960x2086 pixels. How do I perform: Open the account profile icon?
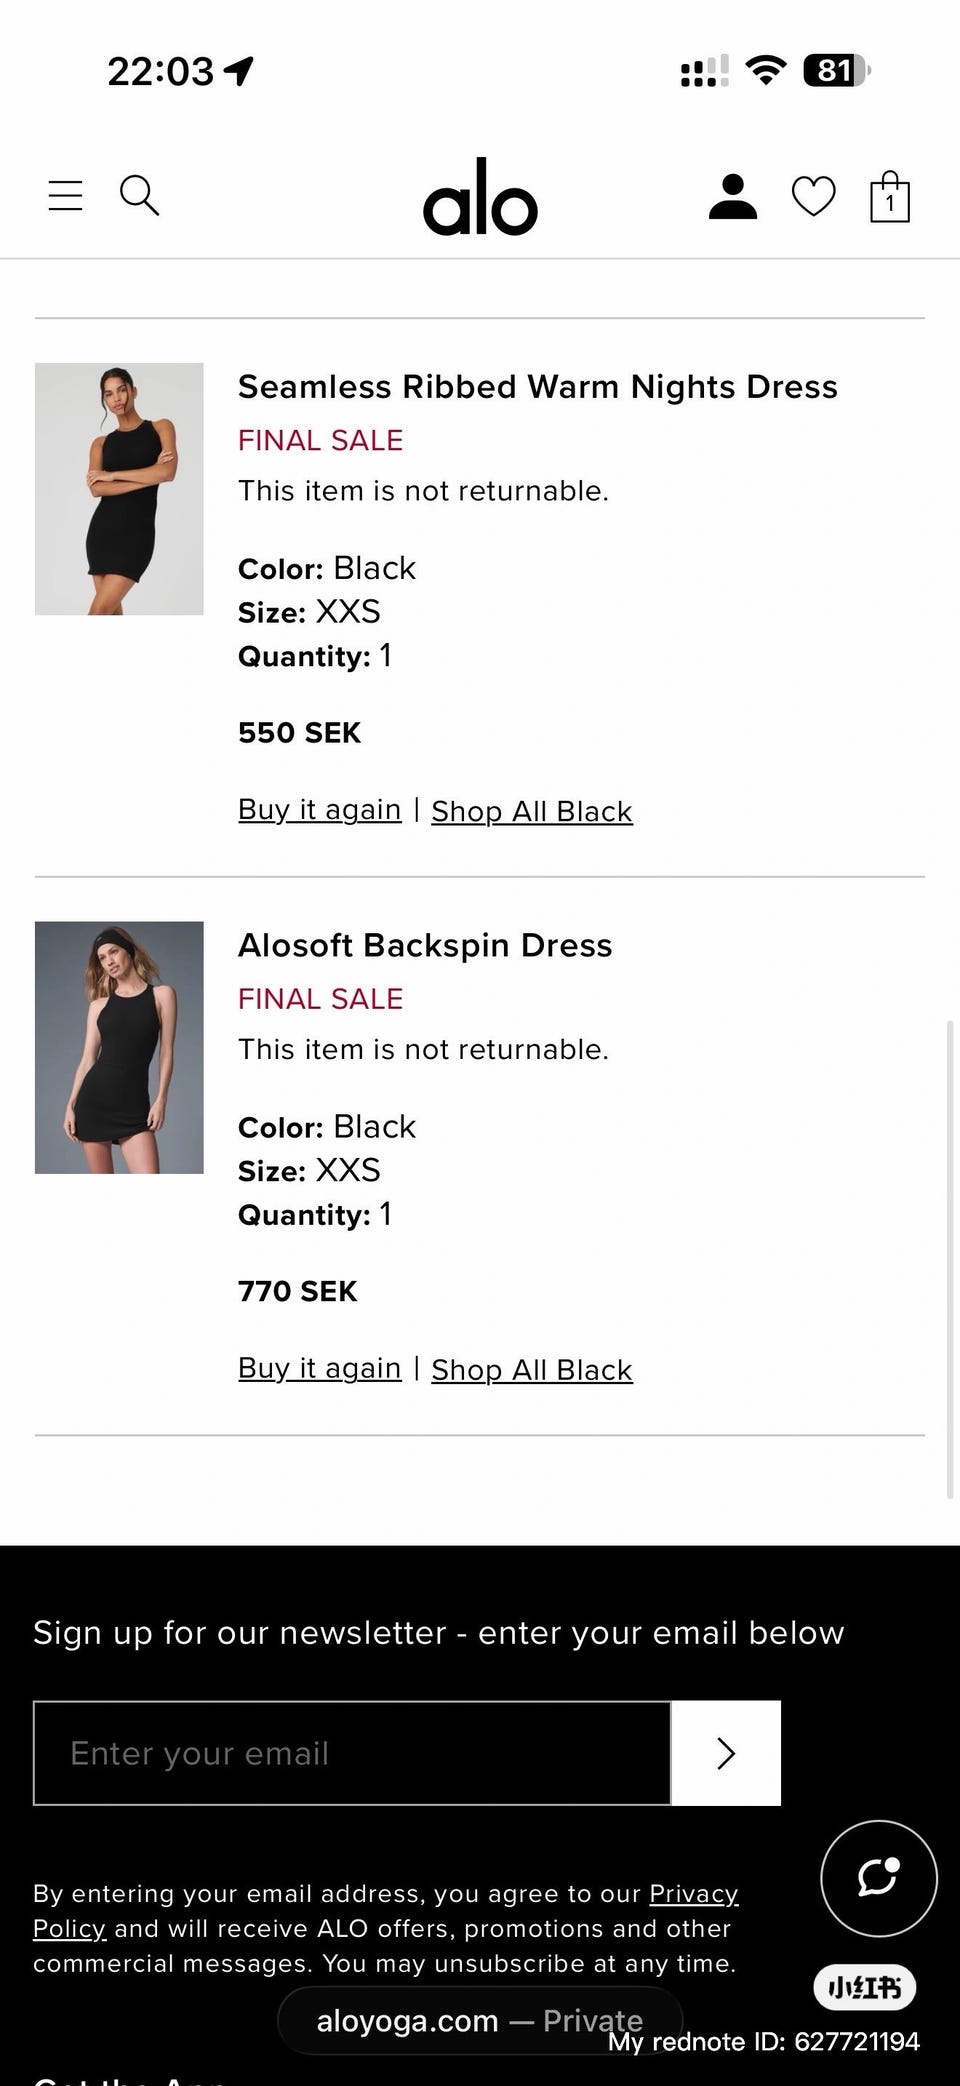point(733,196)
